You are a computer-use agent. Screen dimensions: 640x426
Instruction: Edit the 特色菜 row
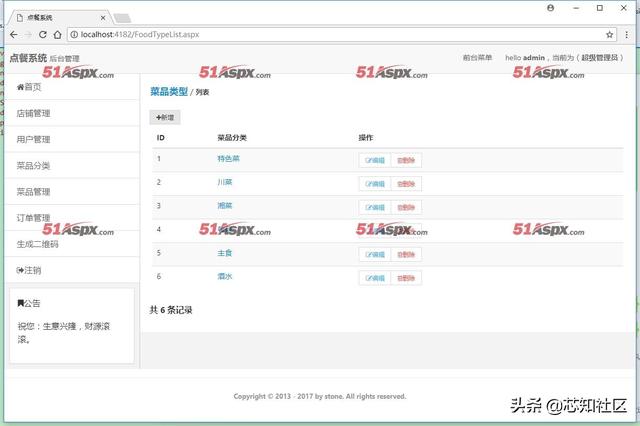375,160
